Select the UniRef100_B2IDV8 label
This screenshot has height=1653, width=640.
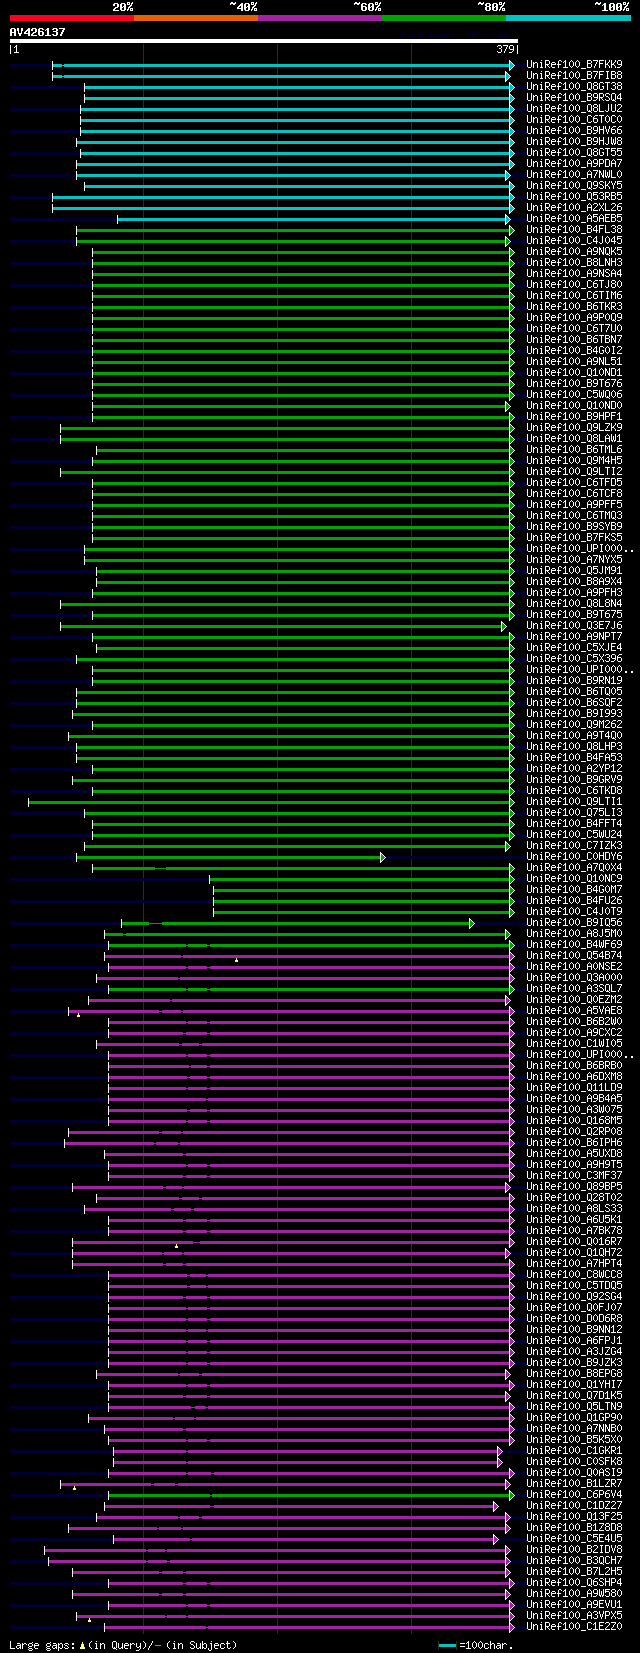pos(574,1550)
